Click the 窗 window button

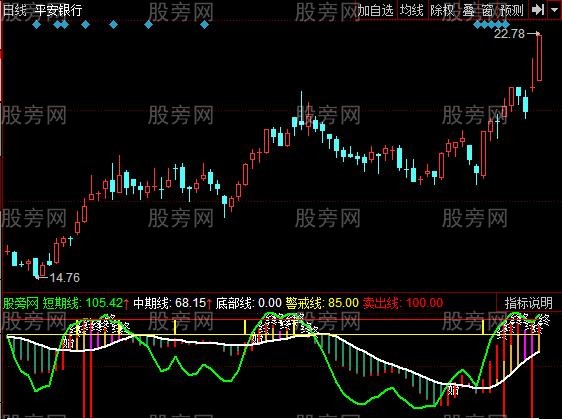[x=487, y=10]
